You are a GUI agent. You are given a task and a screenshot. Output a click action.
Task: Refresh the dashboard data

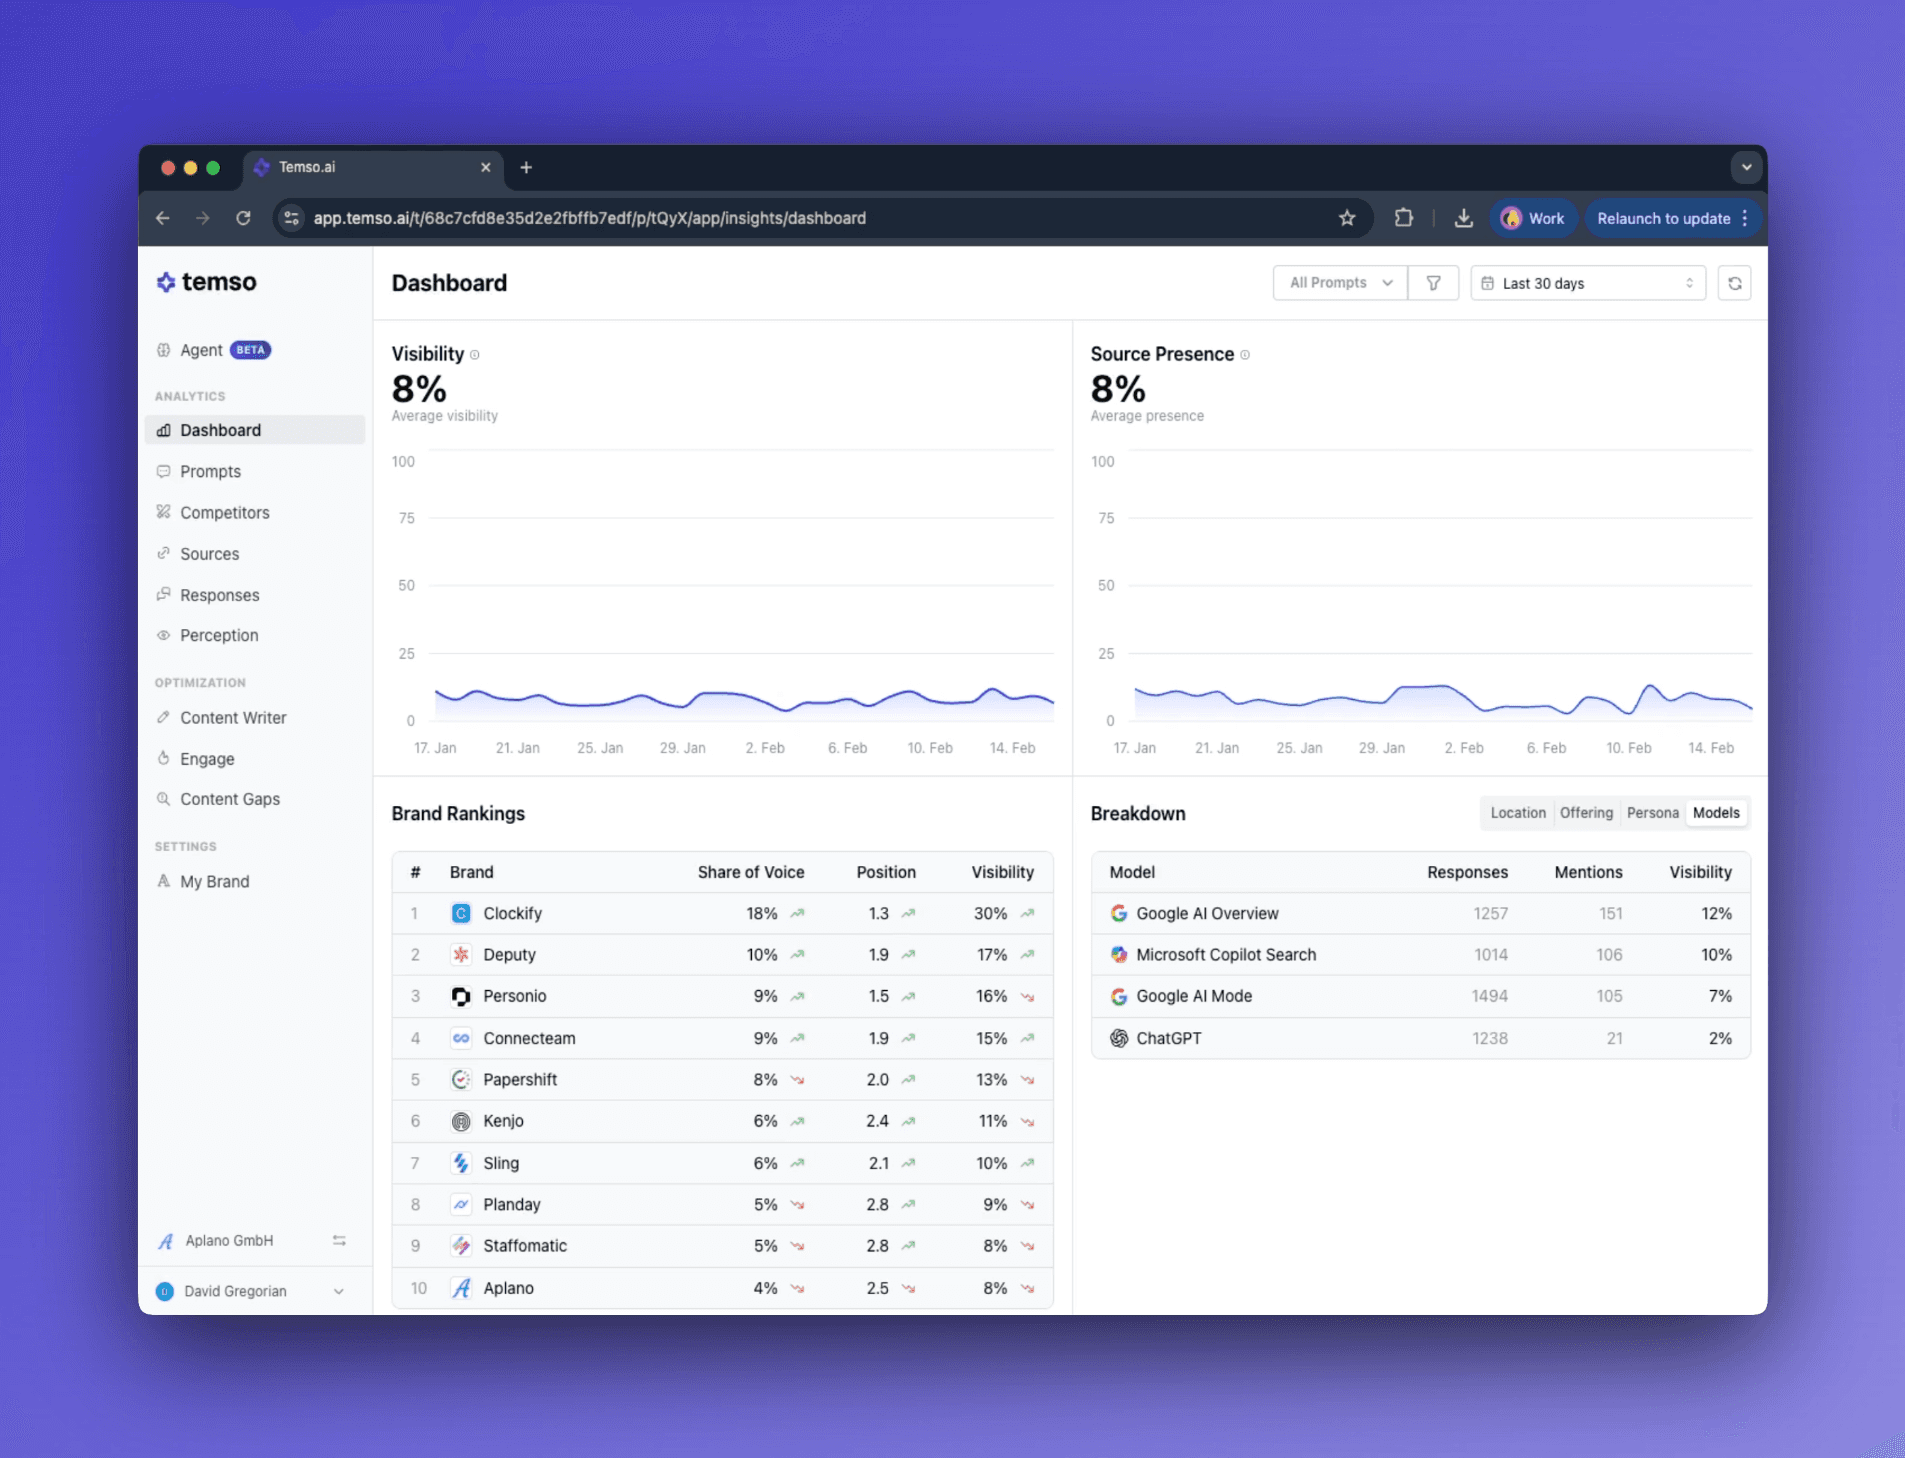point(1736,282)
